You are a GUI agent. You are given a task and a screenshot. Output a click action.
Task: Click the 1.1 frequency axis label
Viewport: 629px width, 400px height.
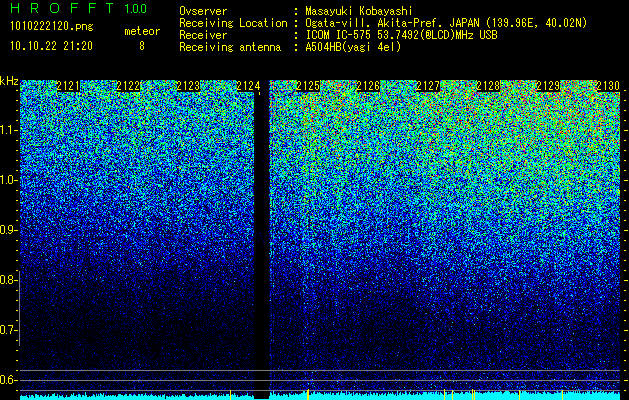click(8, 130)
